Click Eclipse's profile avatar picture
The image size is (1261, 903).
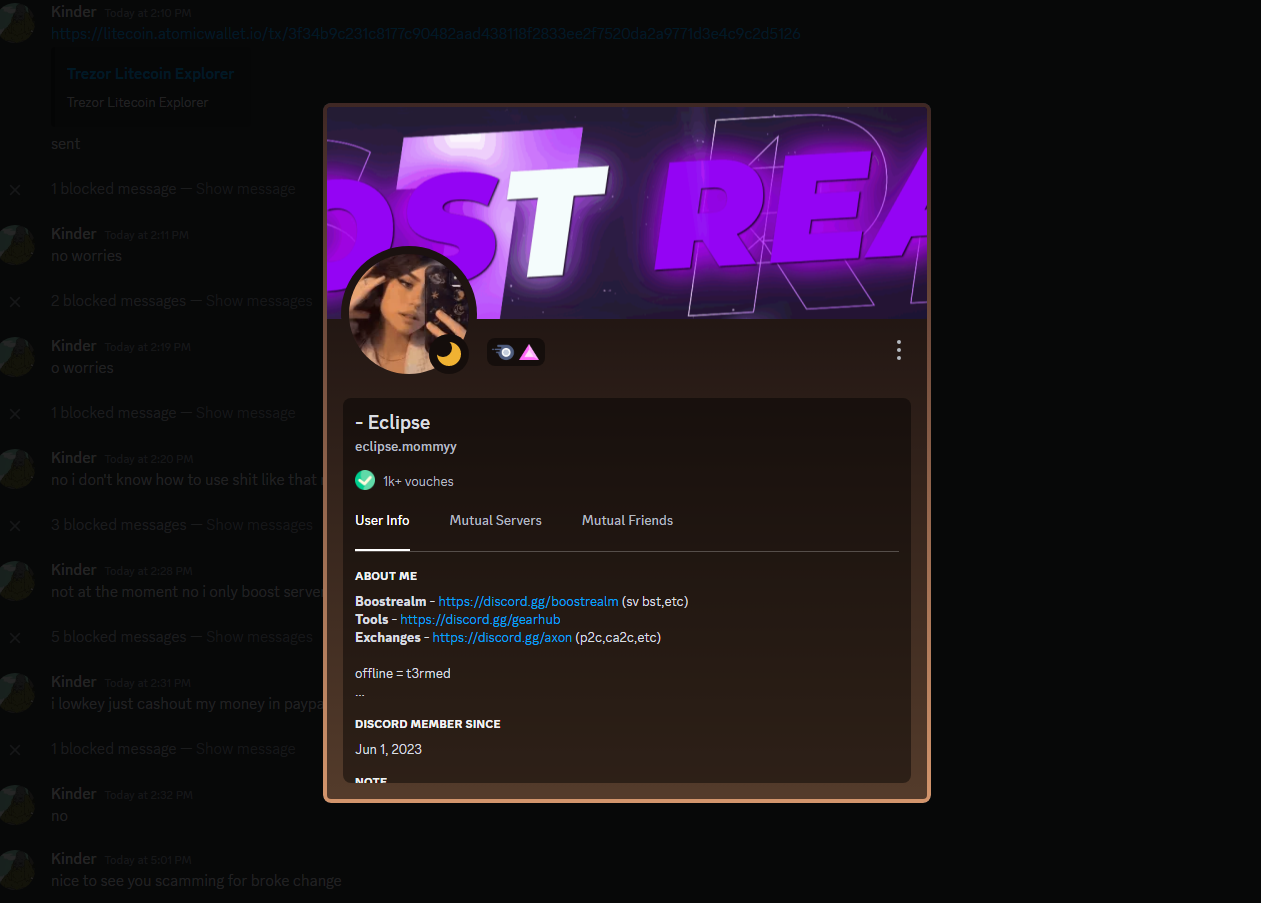[x=409, y=313]
